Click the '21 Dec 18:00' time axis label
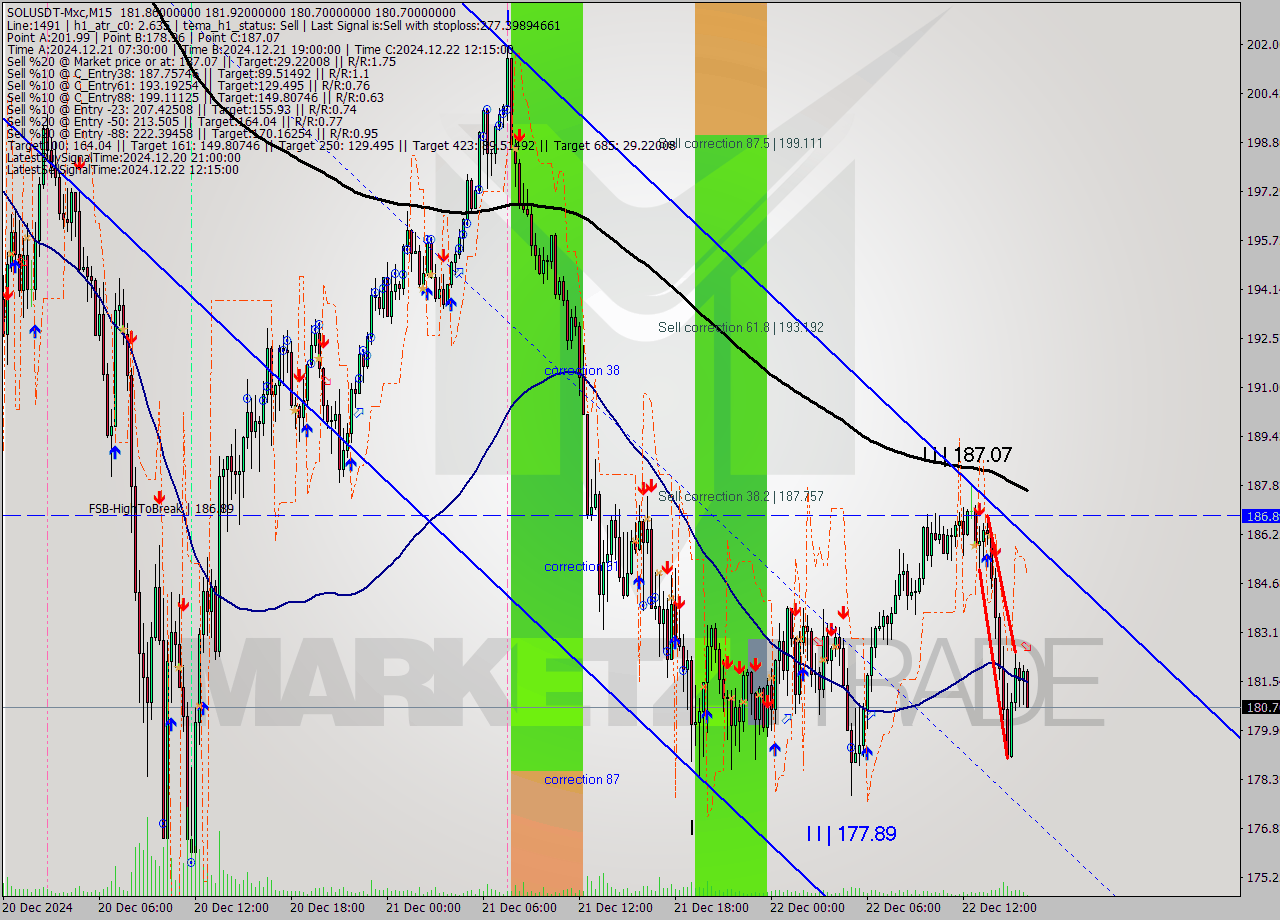The width and height of the screenshot is (1280, 920). click(711, 907)
